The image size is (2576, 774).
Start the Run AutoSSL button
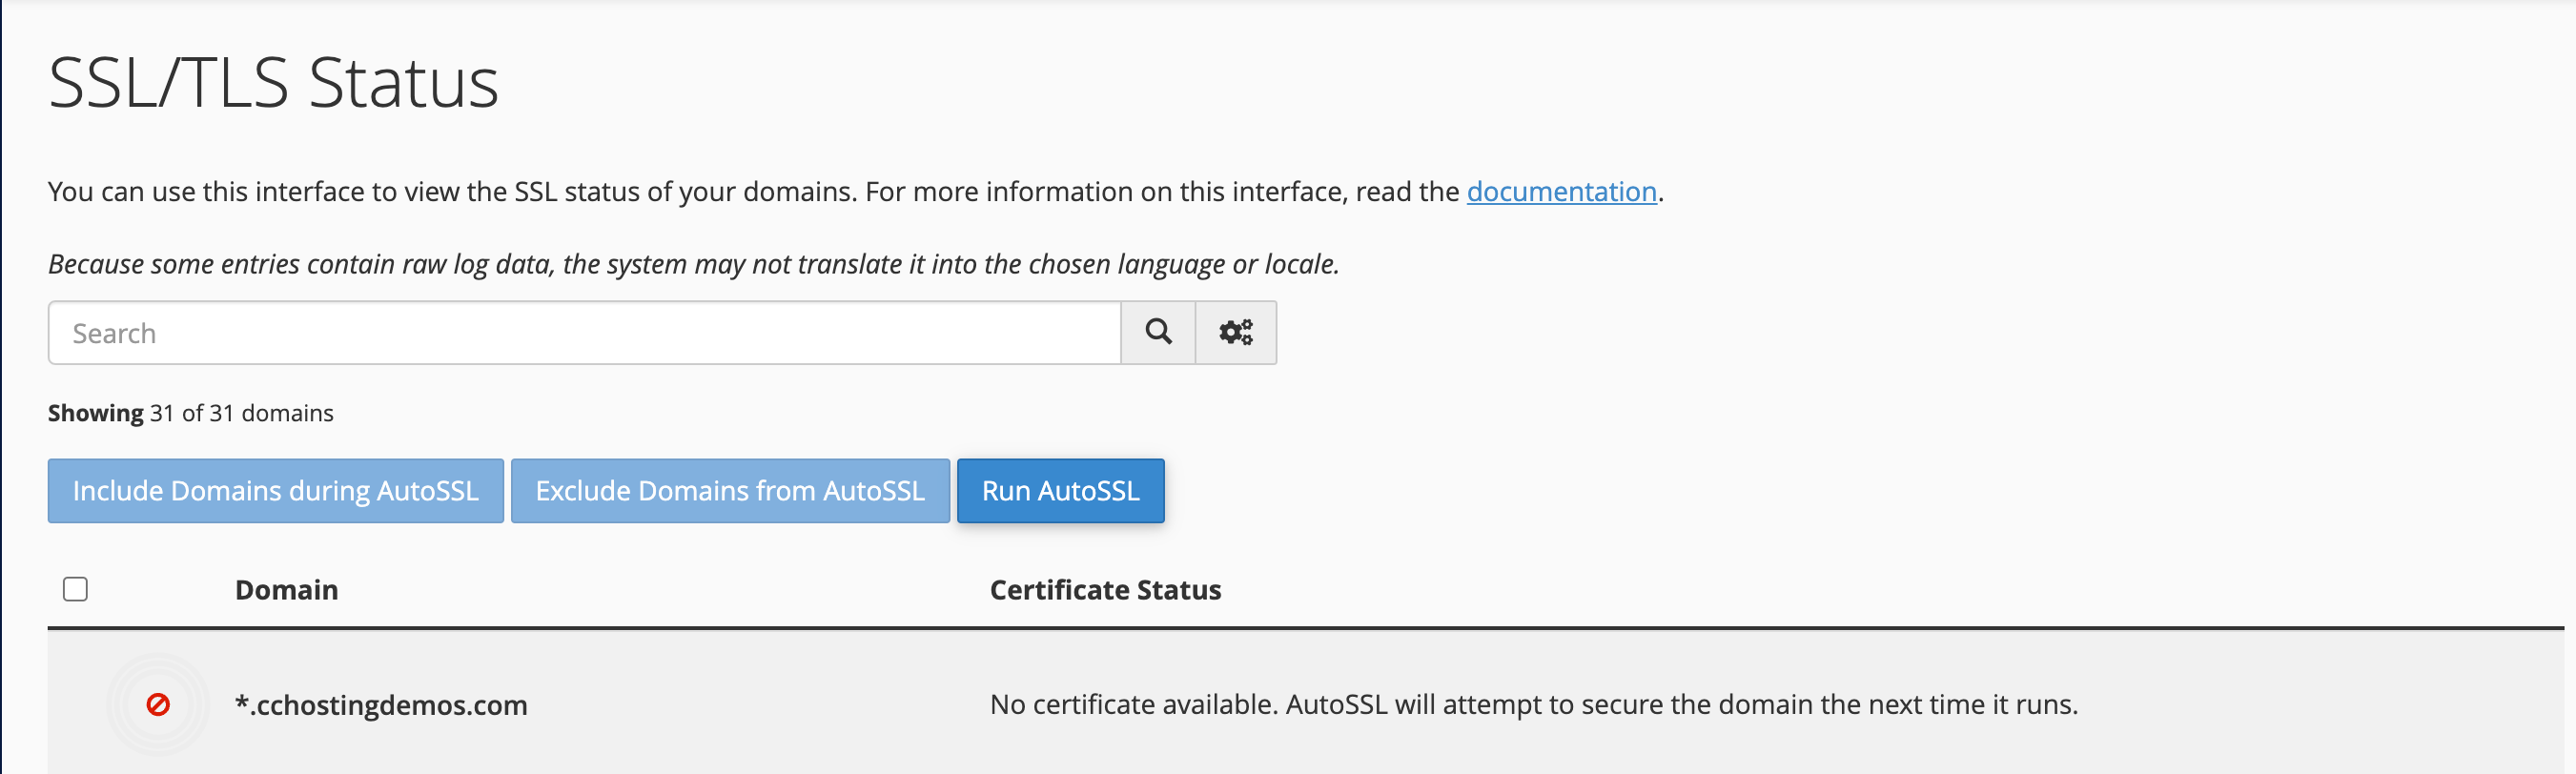tap(1060, 491)
